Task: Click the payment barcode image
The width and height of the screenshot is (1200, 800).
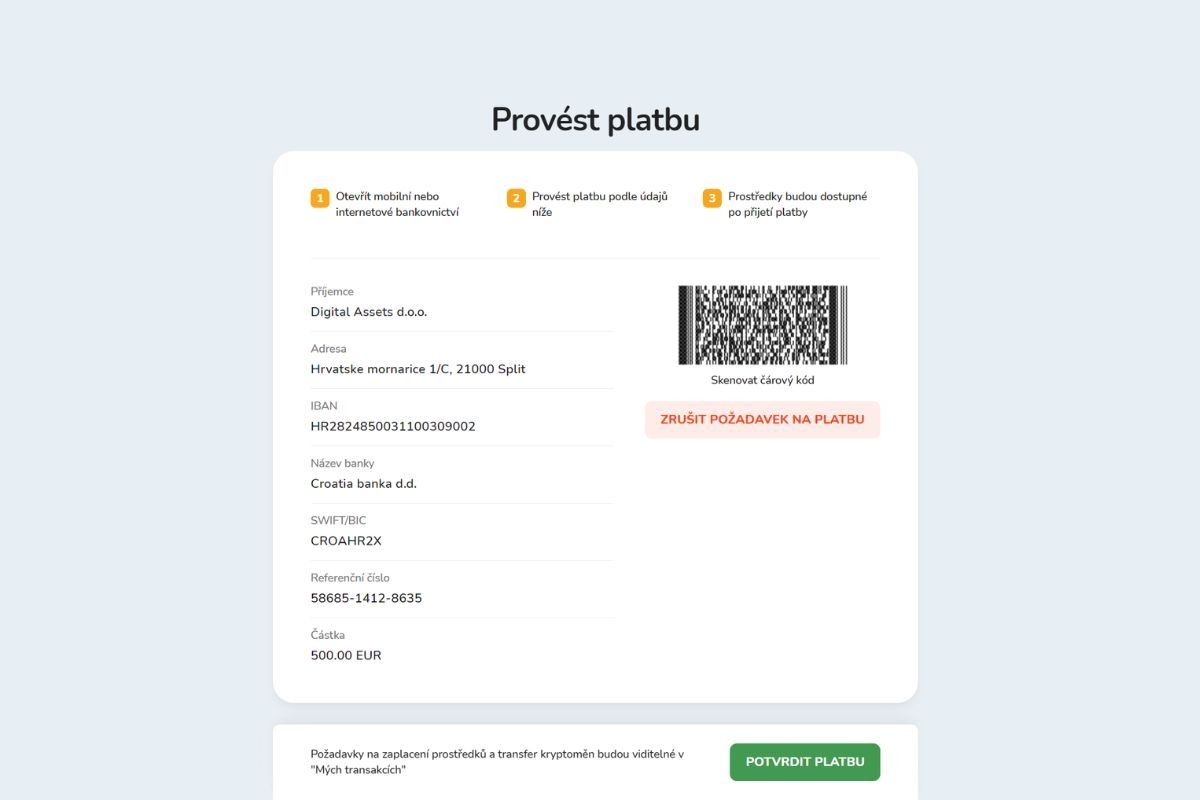Action: 762,325
